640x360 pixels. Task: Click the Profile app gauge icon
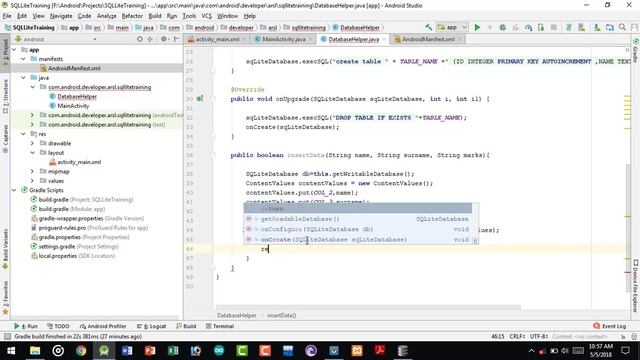click(x=529, y=27)
